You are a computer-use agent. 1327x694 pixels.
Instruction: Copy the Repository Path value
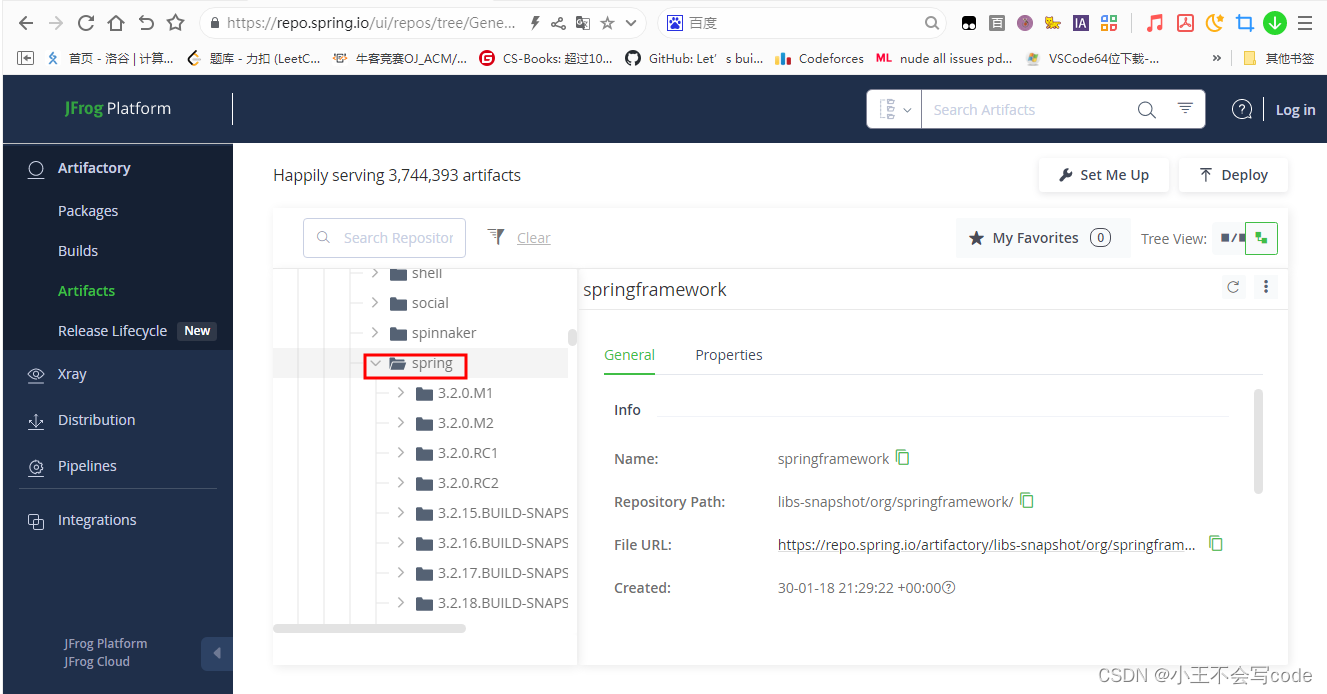1027,501
